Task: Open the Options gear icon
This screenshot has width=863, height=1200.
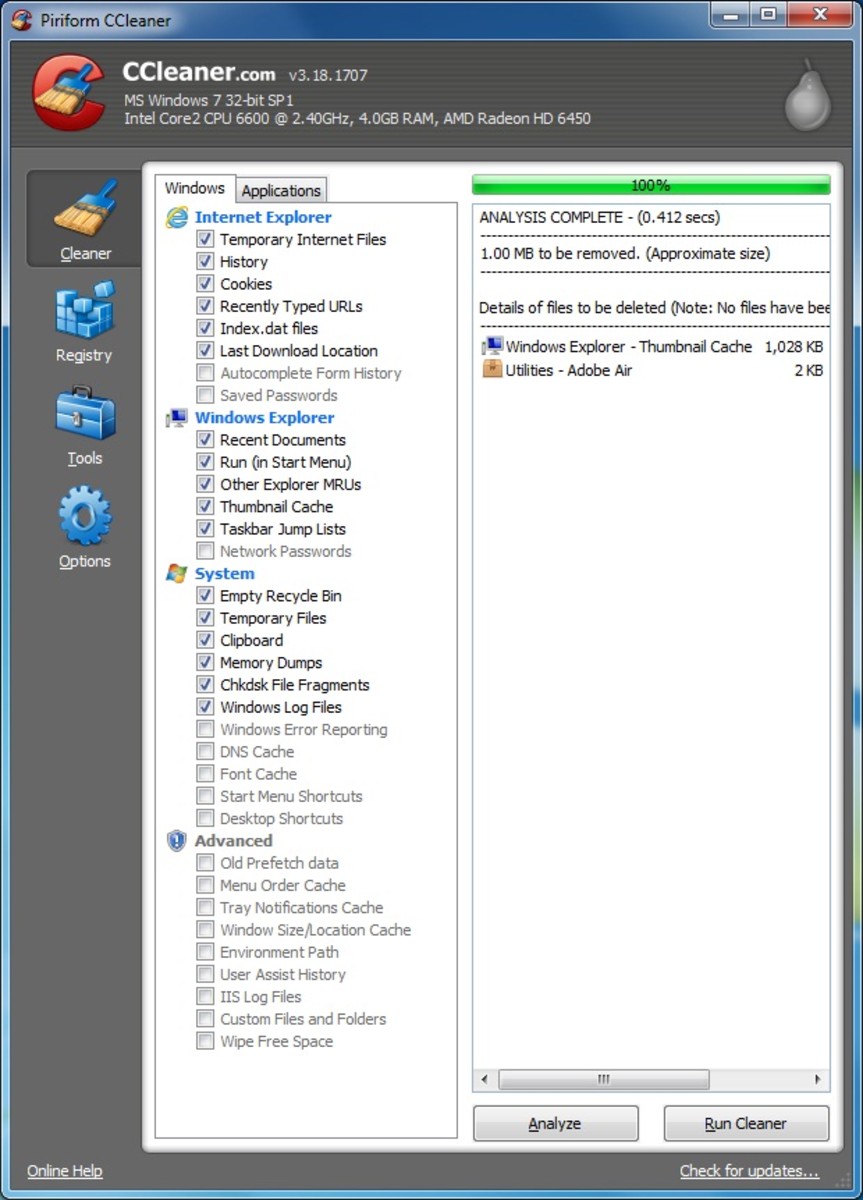Action: click(x=85, y=516)
